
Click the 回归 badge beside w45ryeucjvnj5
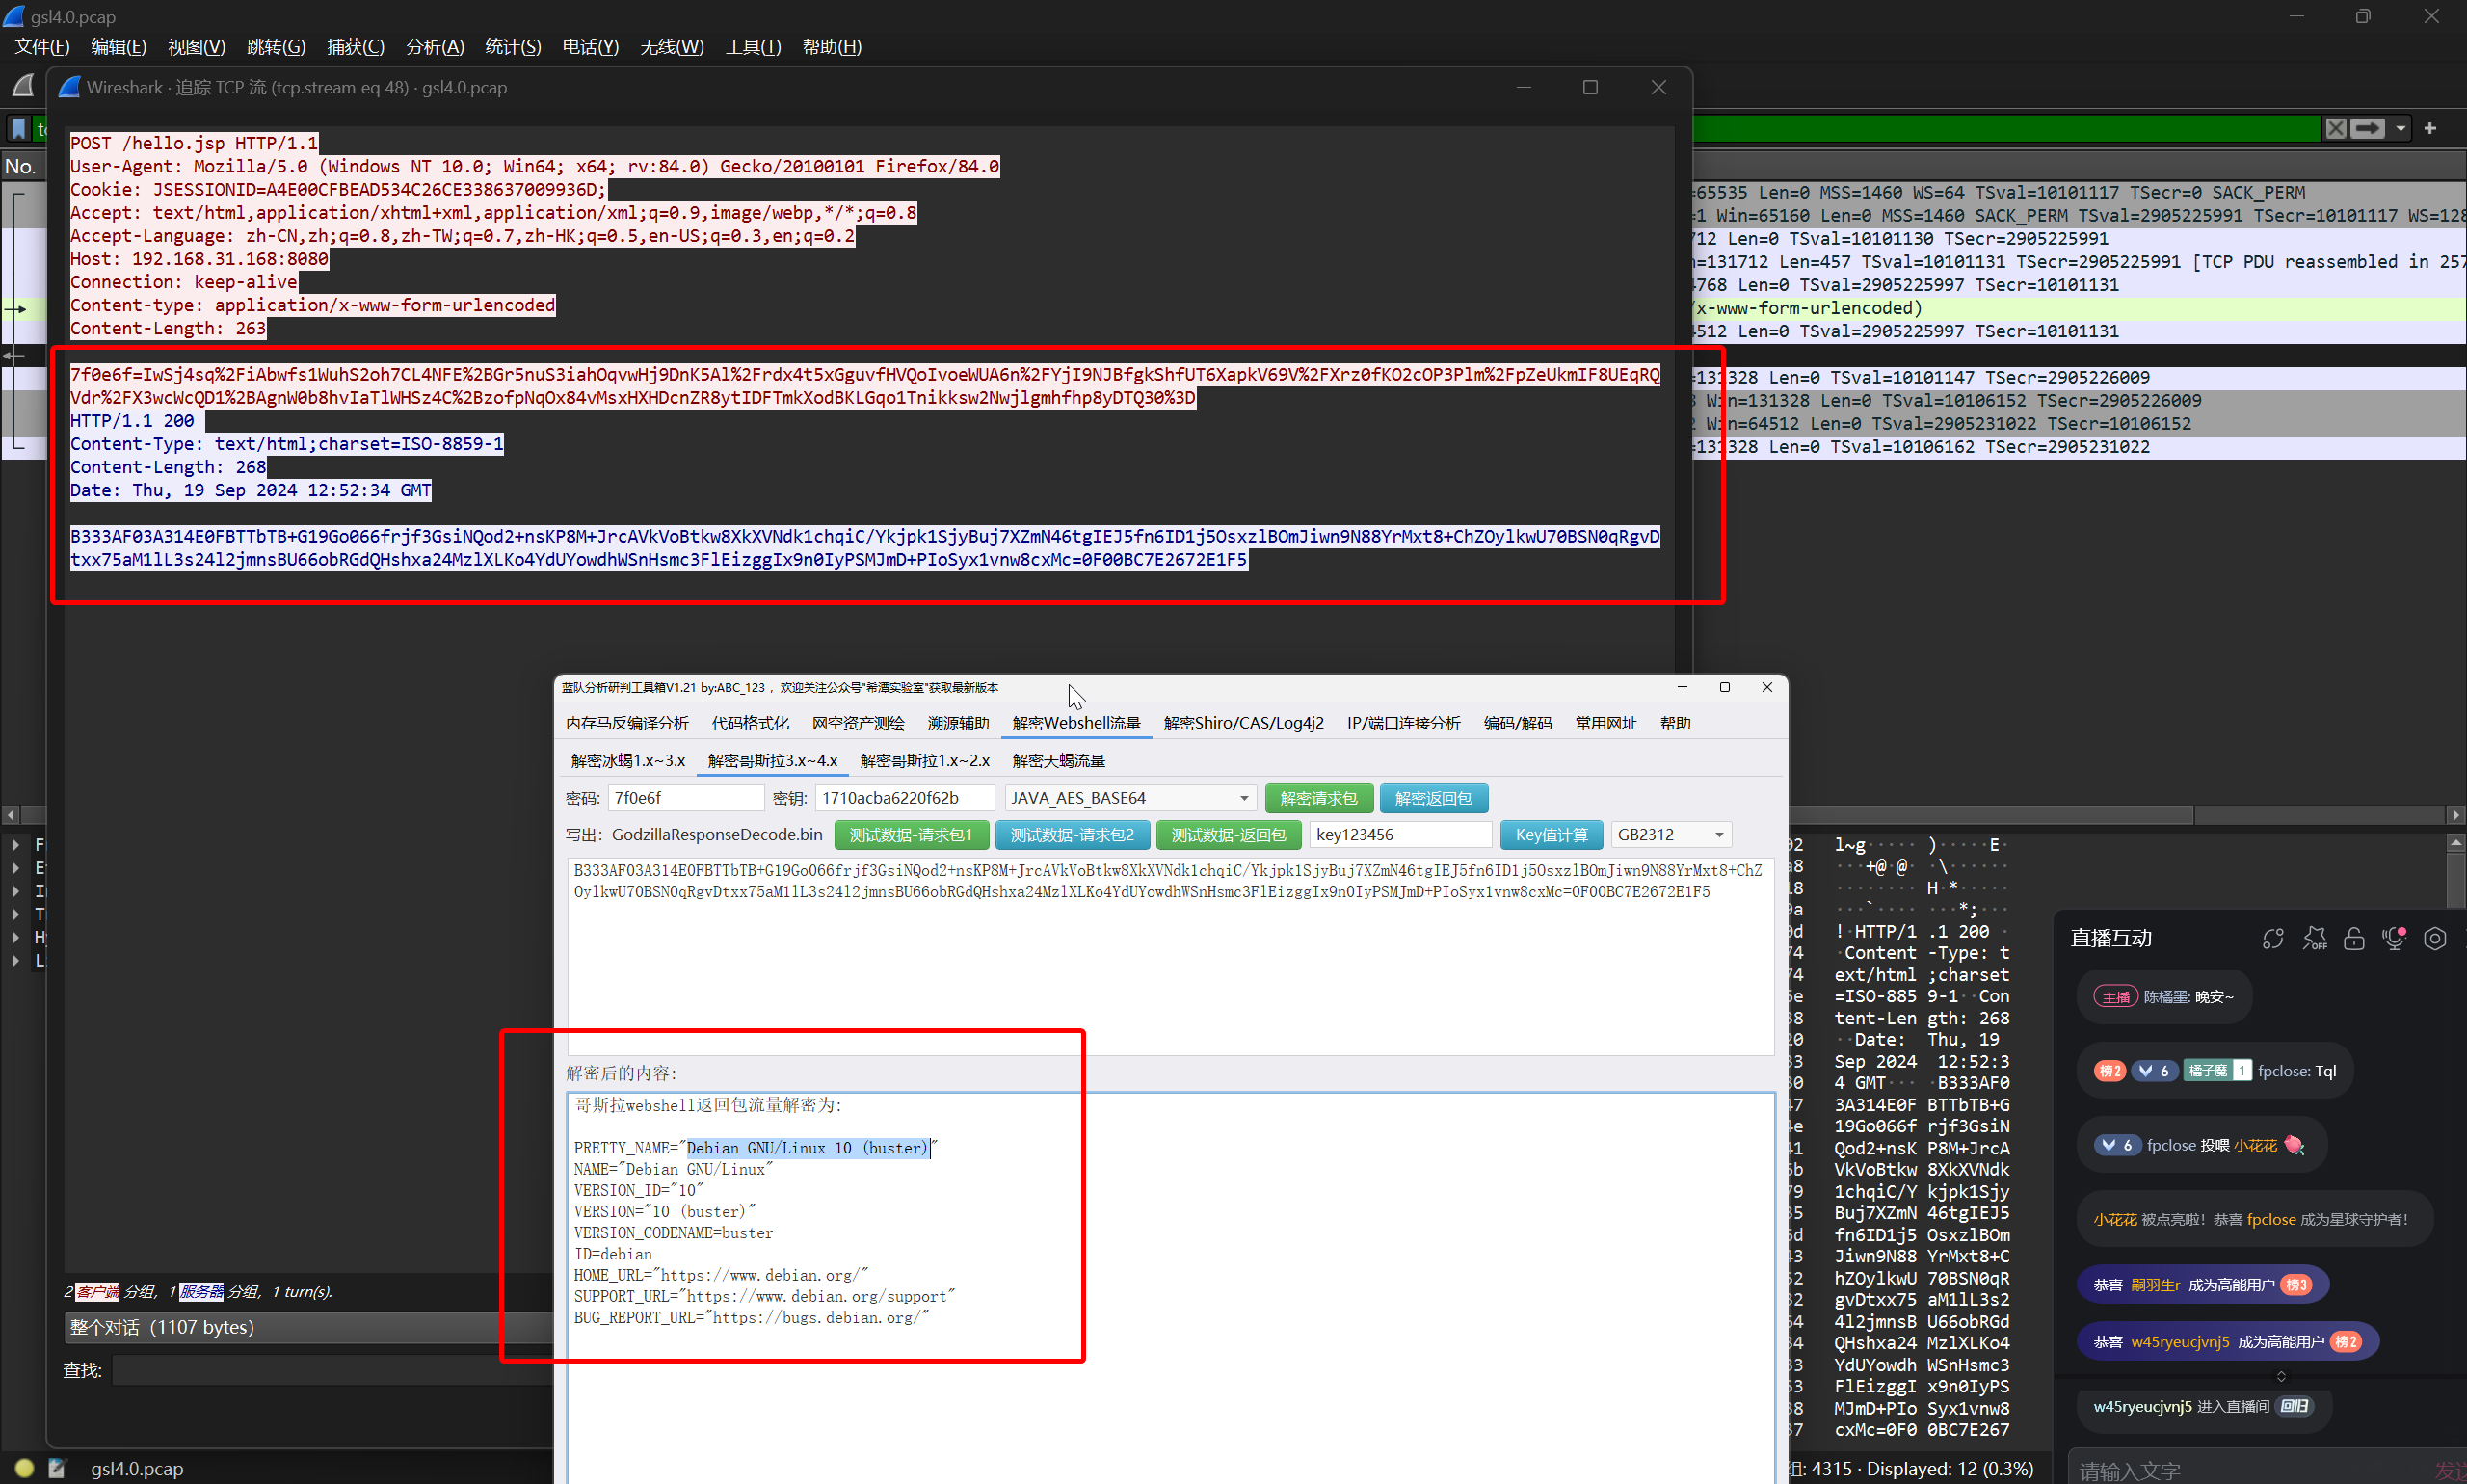pyautogui.click(x=2295, y=1406)
